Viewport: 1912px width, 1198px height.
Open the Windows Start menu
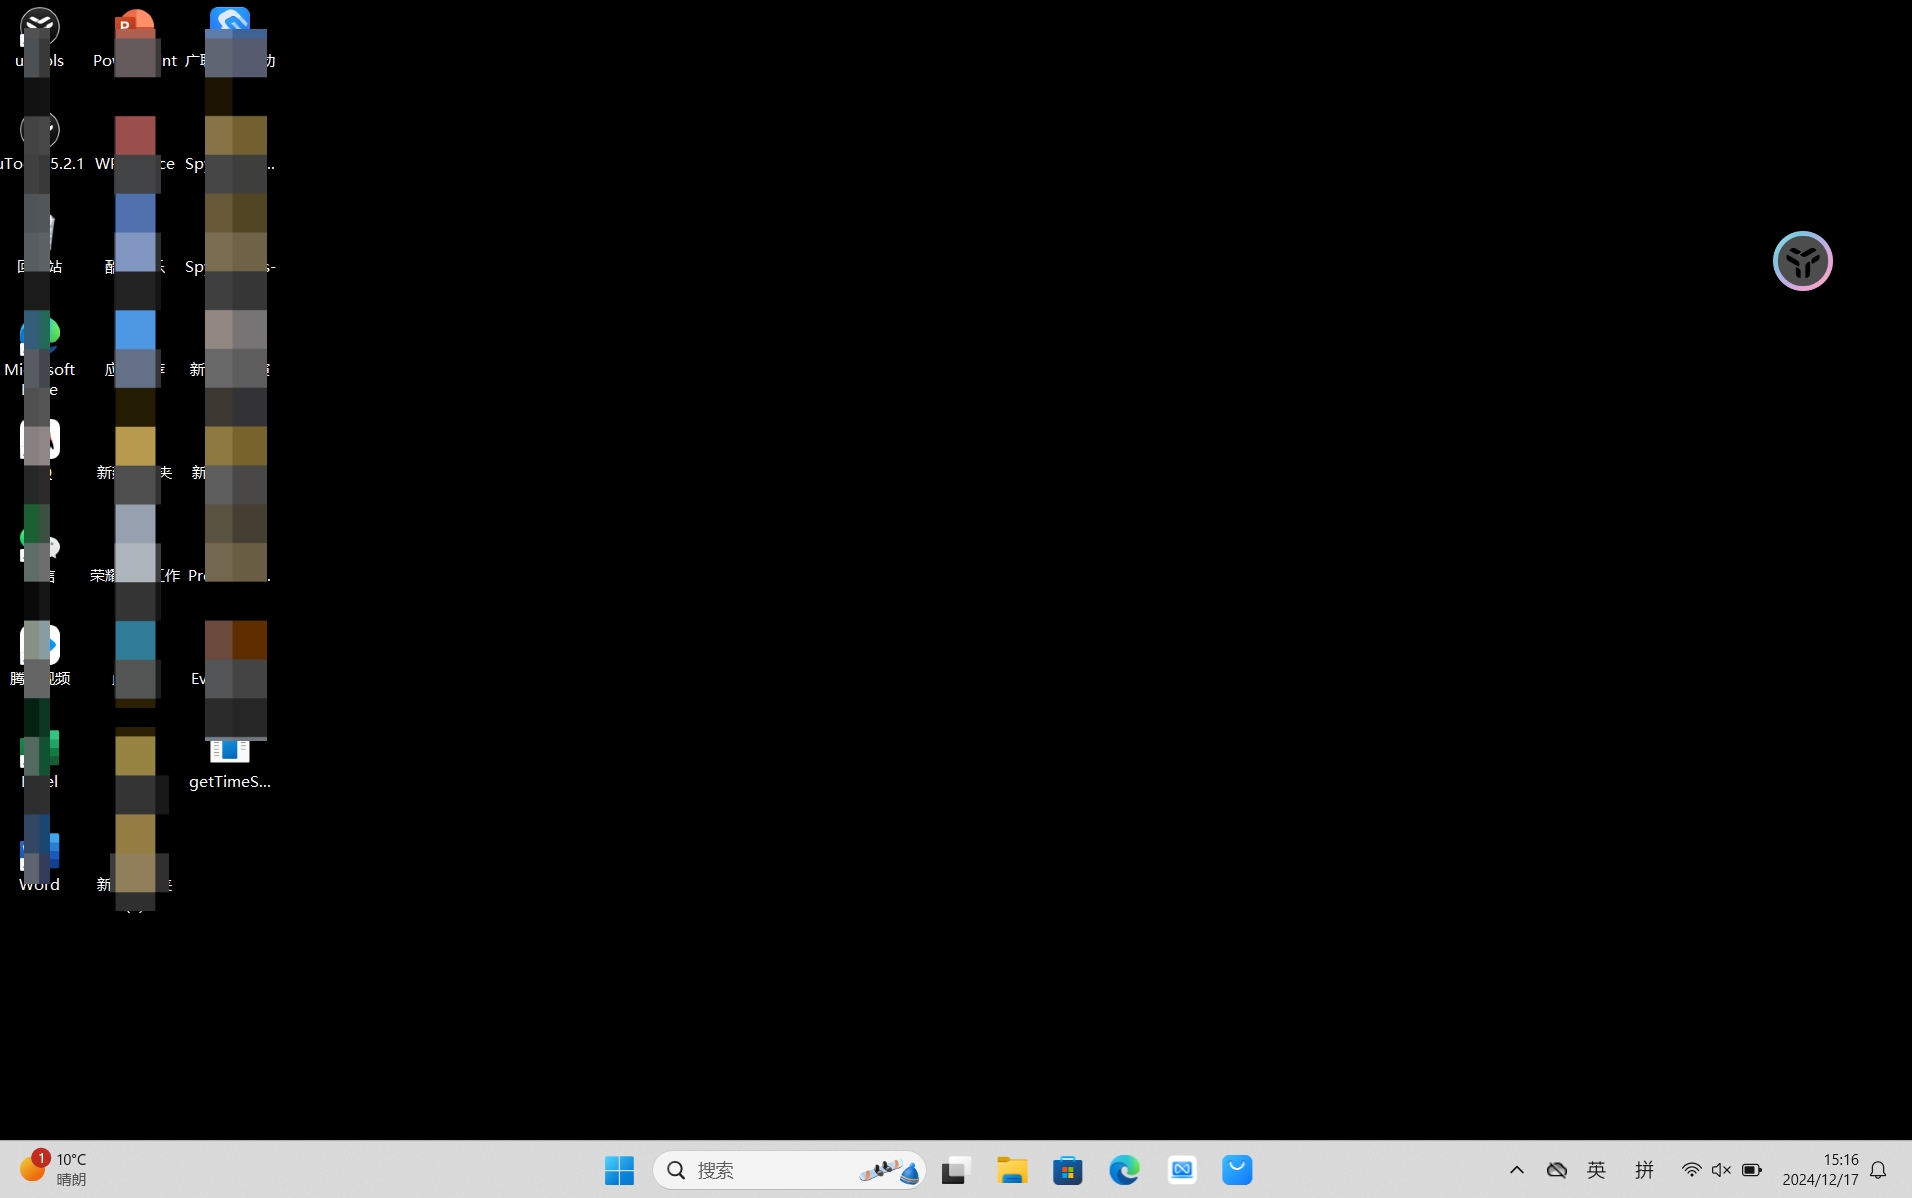(619, 1170)
